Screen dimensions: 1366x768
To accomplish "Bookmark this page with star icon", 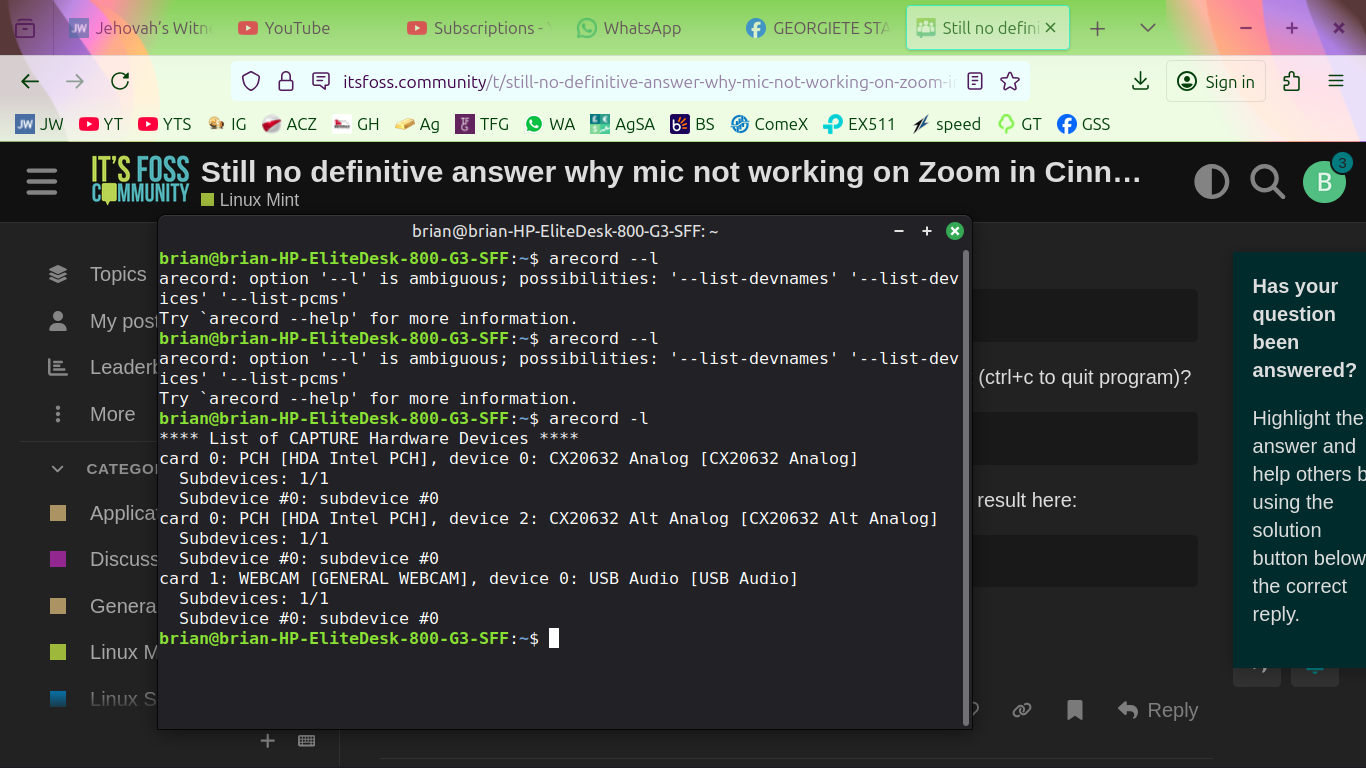I will 1010,82.
